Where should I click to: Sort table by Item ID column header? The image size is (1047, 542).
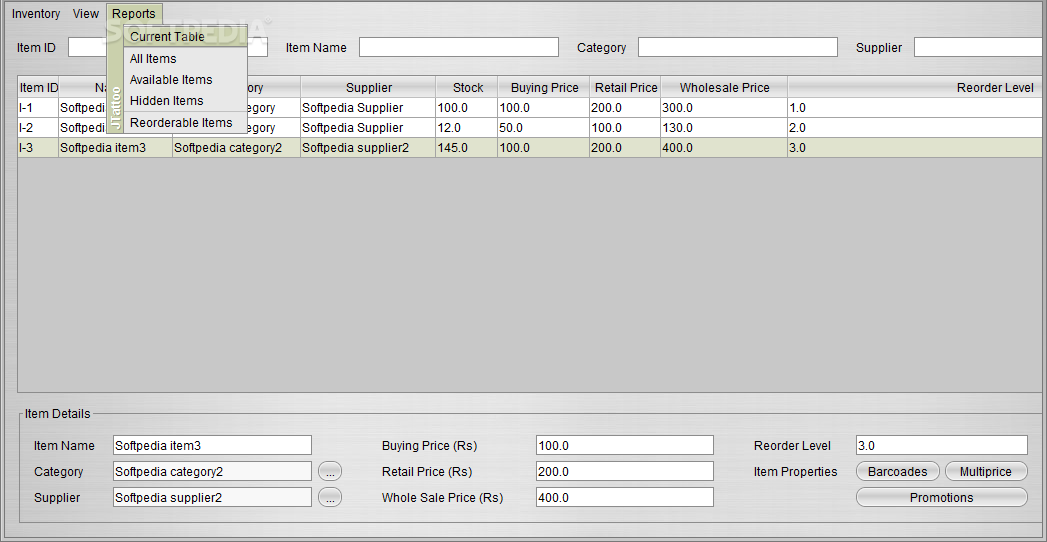[x=38, y=87]
